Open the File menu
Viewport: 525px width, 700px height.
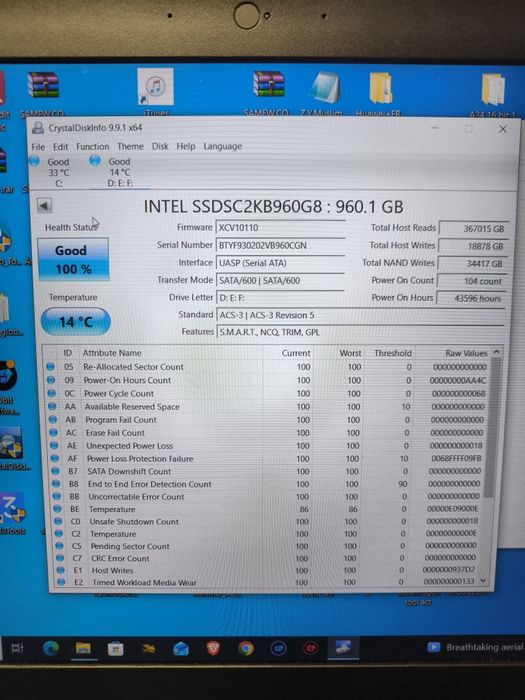(38, 147)
